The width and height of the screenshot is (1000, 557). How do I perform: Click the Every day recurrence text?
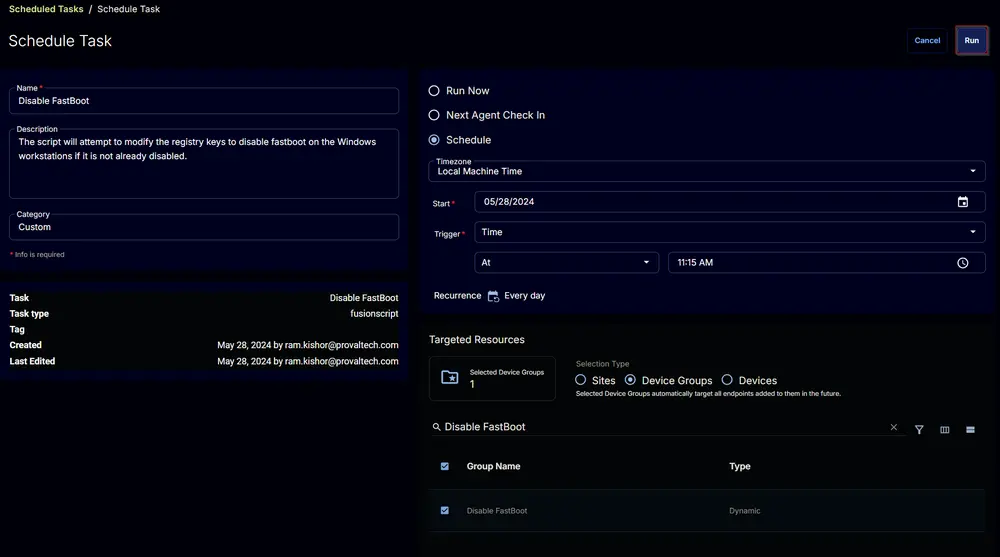coord(524,296)
